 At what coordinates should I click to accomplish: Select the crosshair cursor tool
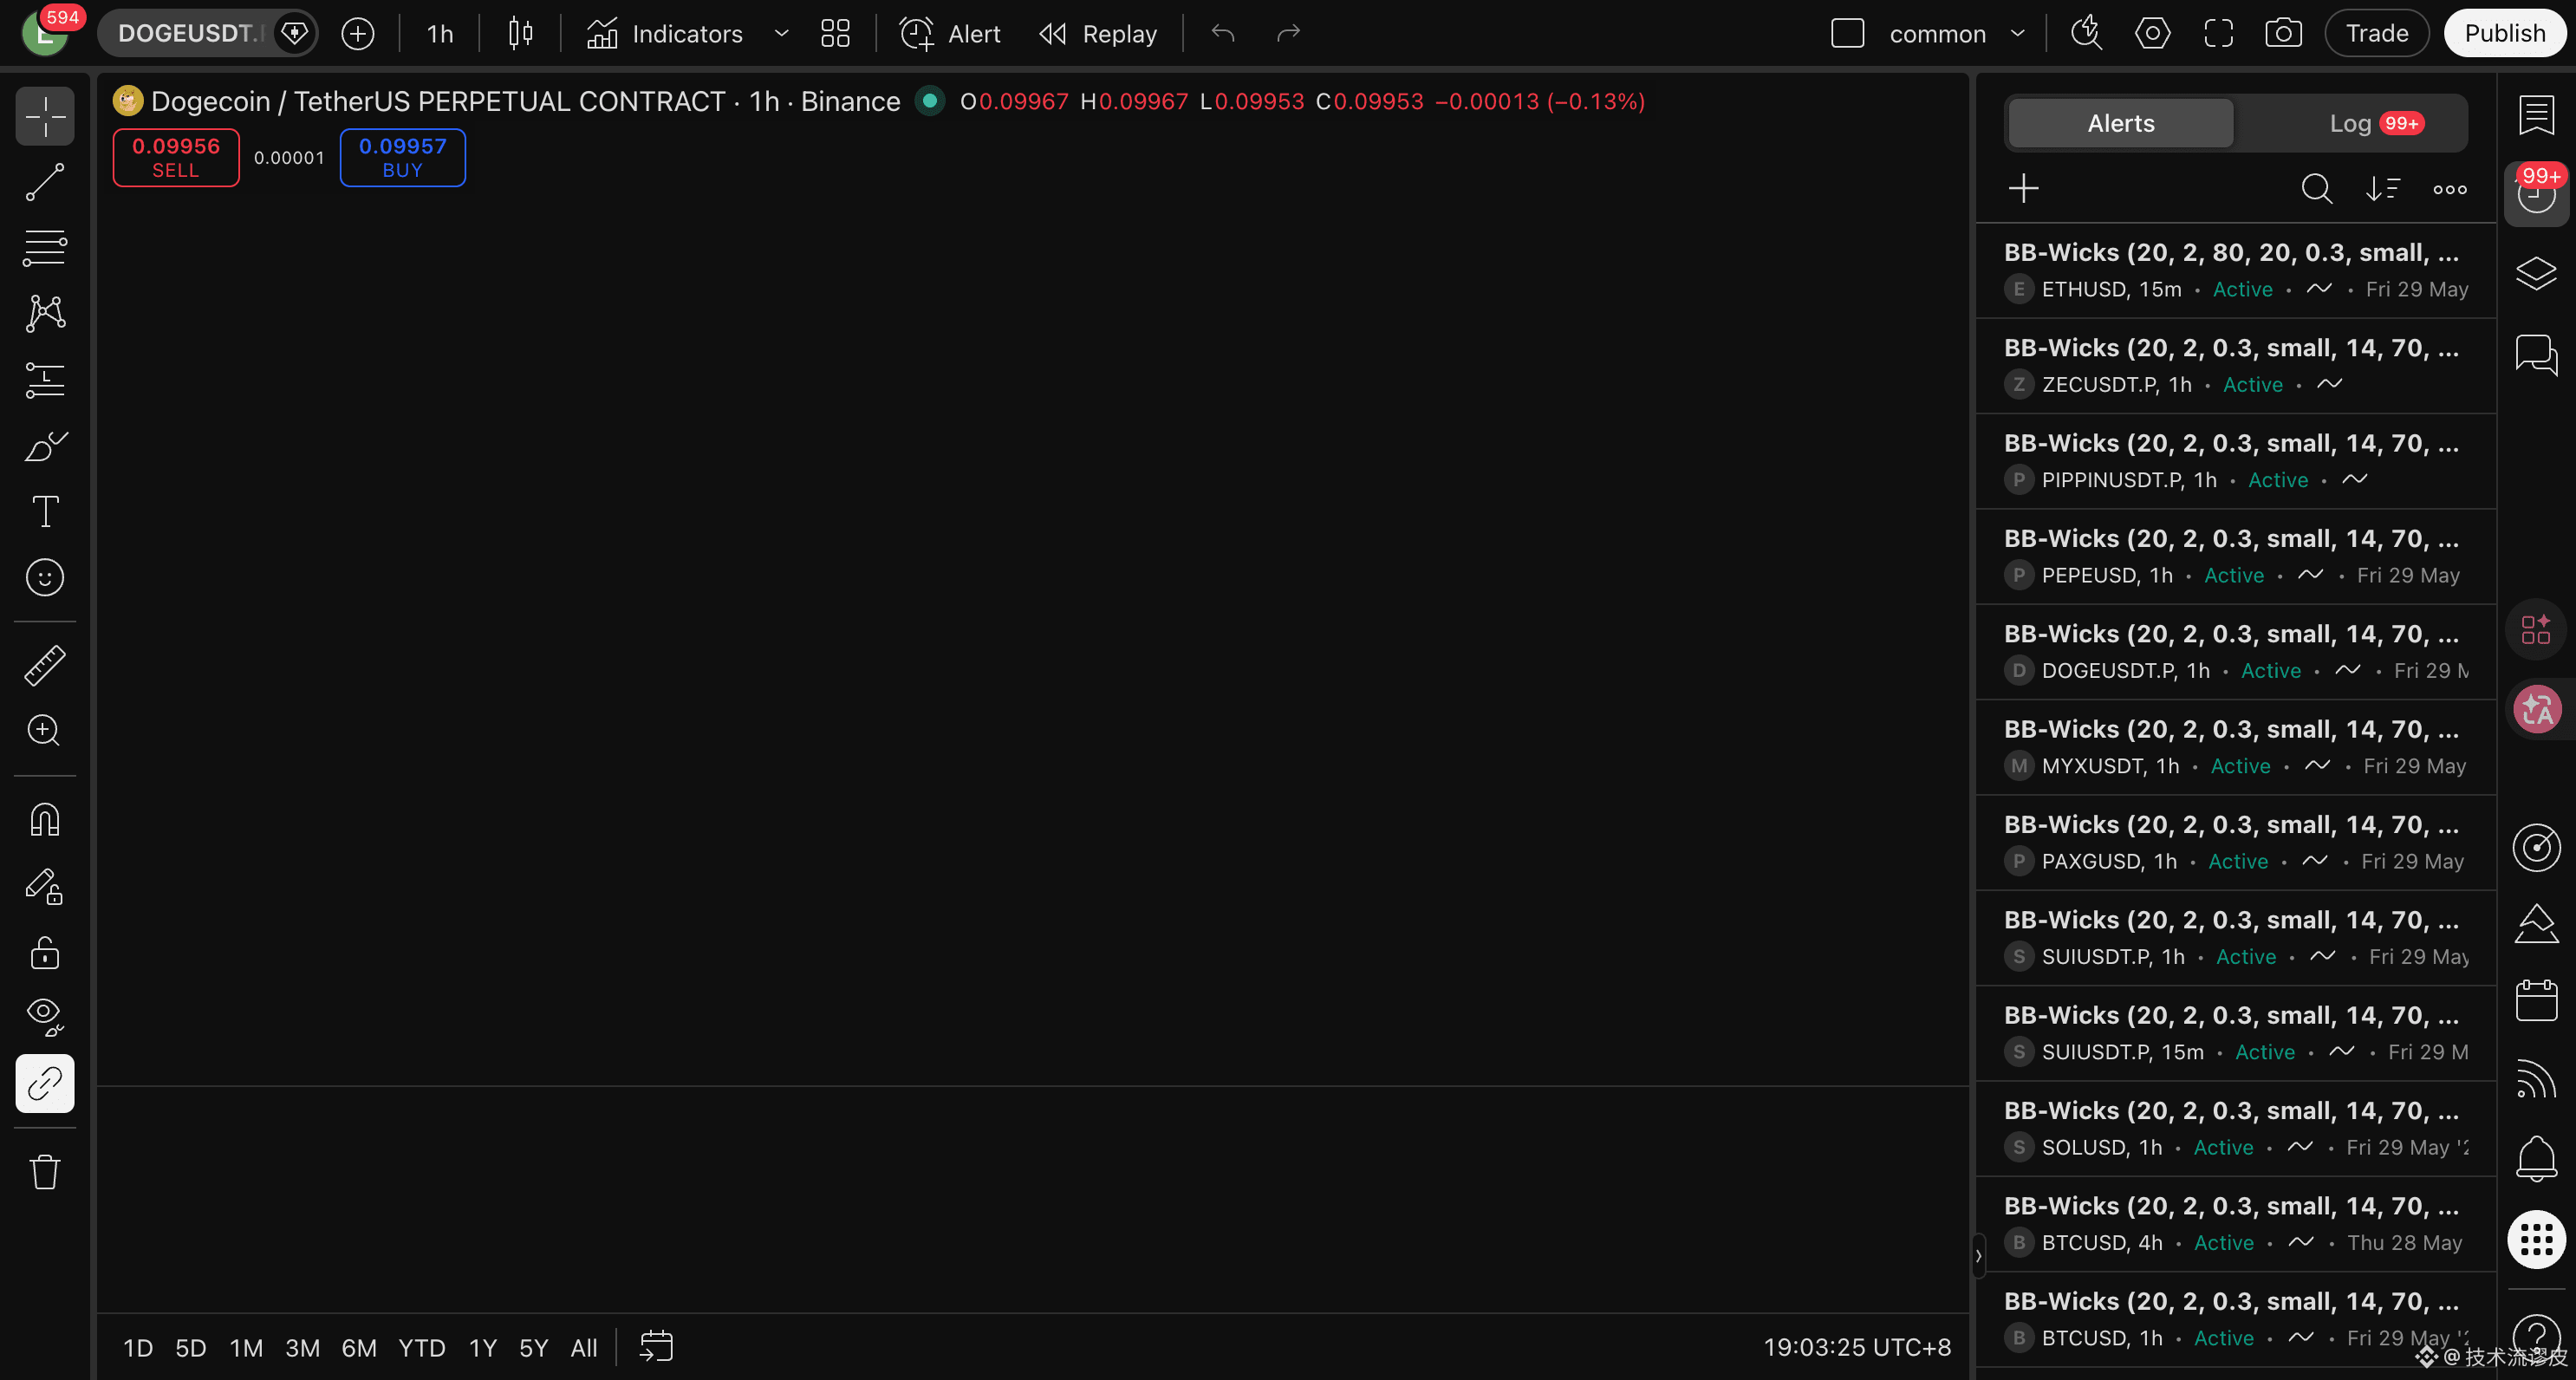click(45, 117)
